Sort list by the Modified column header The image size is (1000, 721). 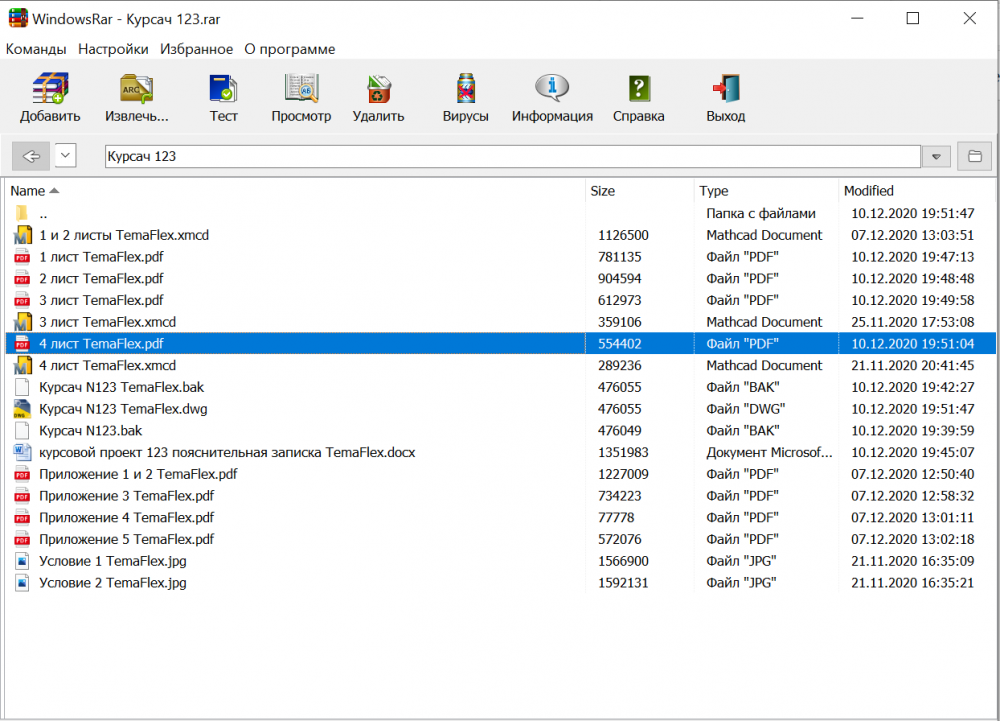[868, 191]
